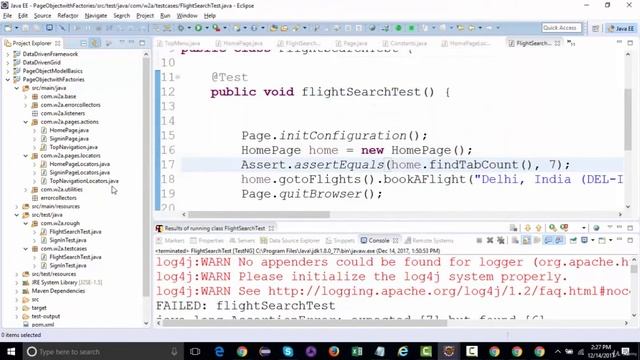Close the FlightSearch editor tab
The height and width of the screenshot is (360, 640).
point(557,43)
